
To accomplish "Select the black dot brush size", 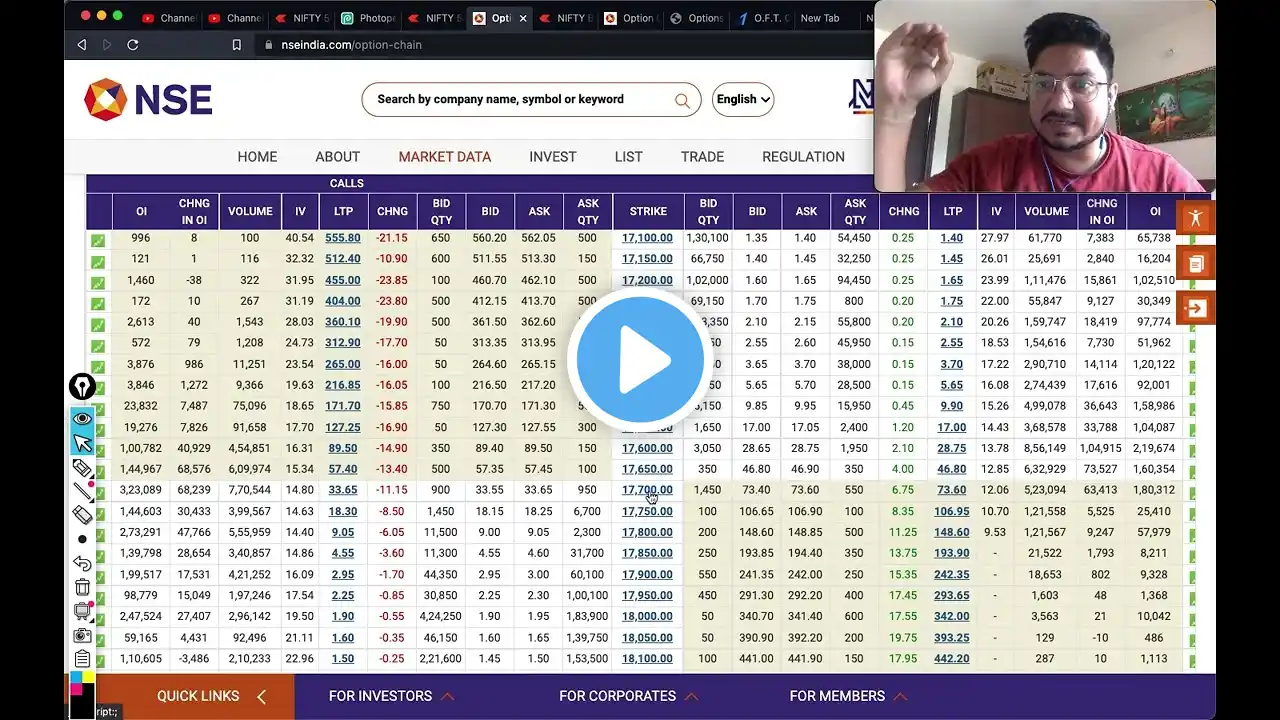I will point(82,539).
